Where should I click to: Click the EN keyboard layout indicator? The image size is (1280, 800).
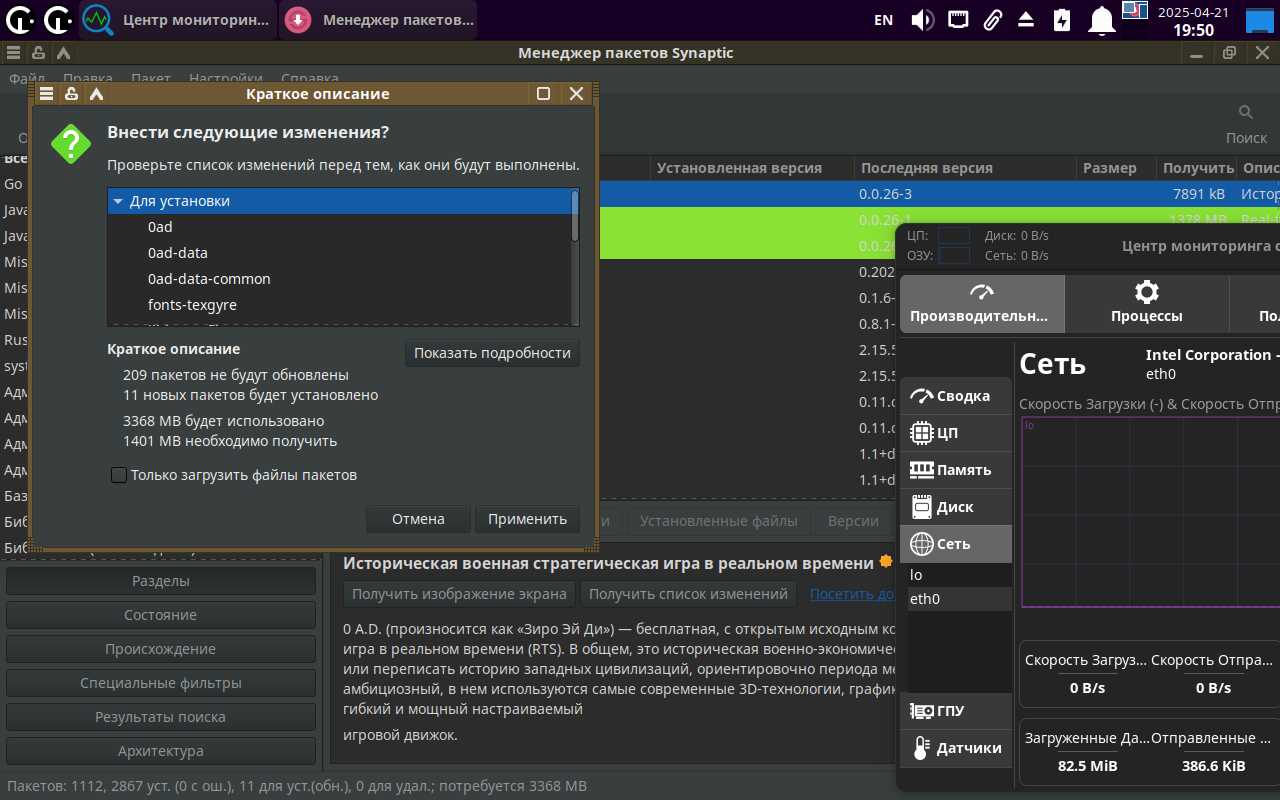click(884, 19)
